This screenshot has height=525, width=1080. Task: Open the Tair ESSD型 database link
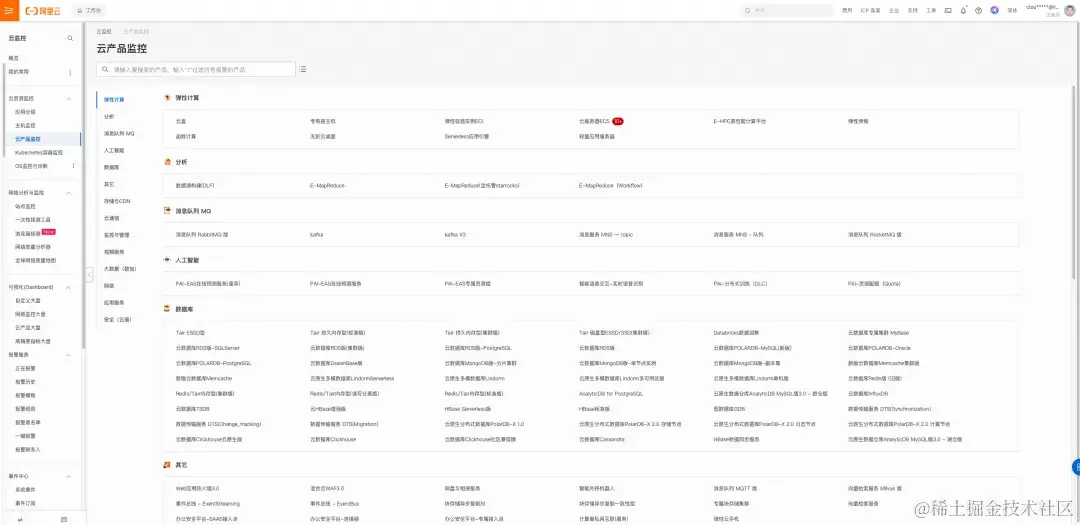190,333
